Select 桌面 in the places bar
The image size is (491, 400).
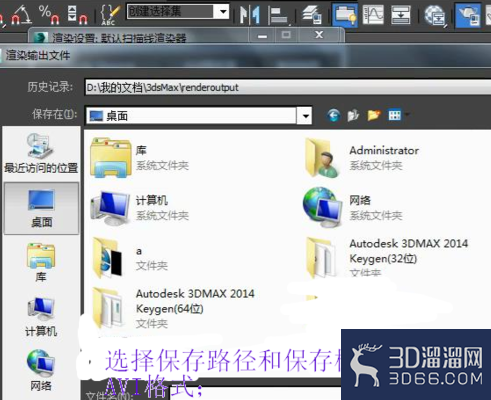pos(41,208)
